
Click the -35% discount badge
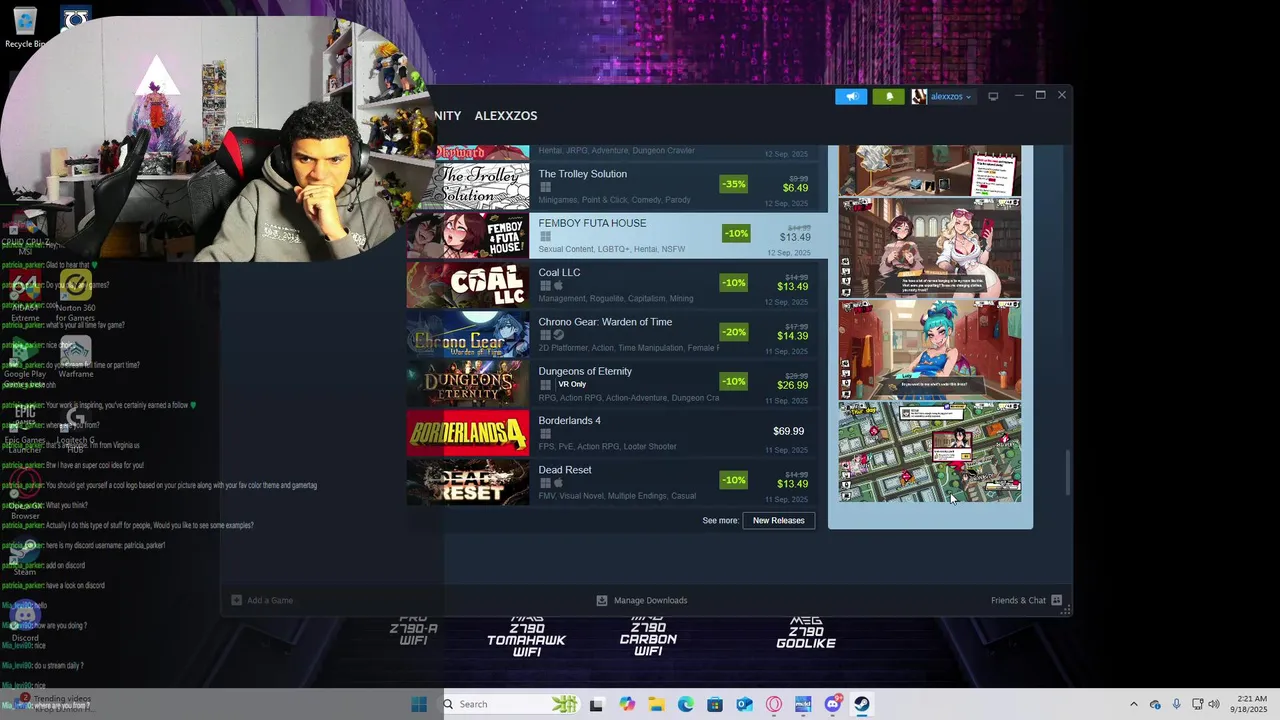(734, 184)
